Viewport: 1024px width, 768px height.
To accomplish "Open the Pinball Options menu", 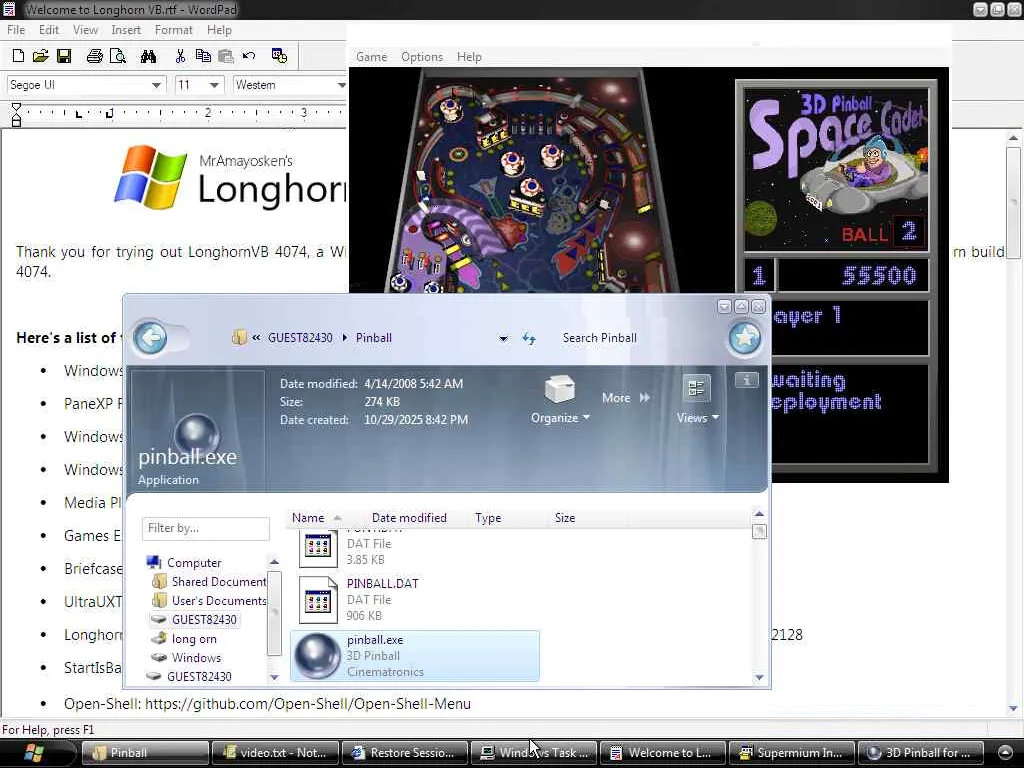I will [422, 57].
